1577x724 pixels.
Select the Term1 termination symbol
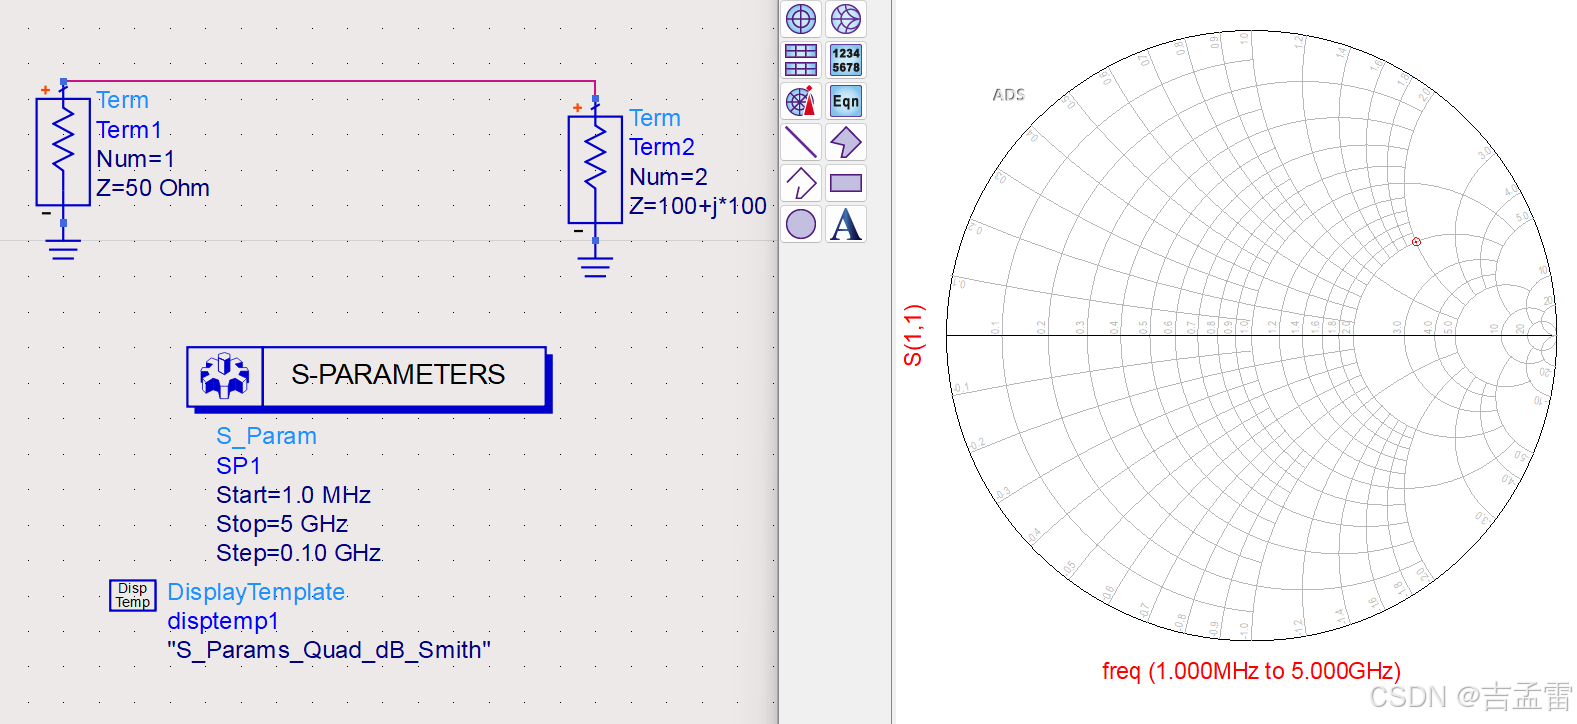point(63,152)
